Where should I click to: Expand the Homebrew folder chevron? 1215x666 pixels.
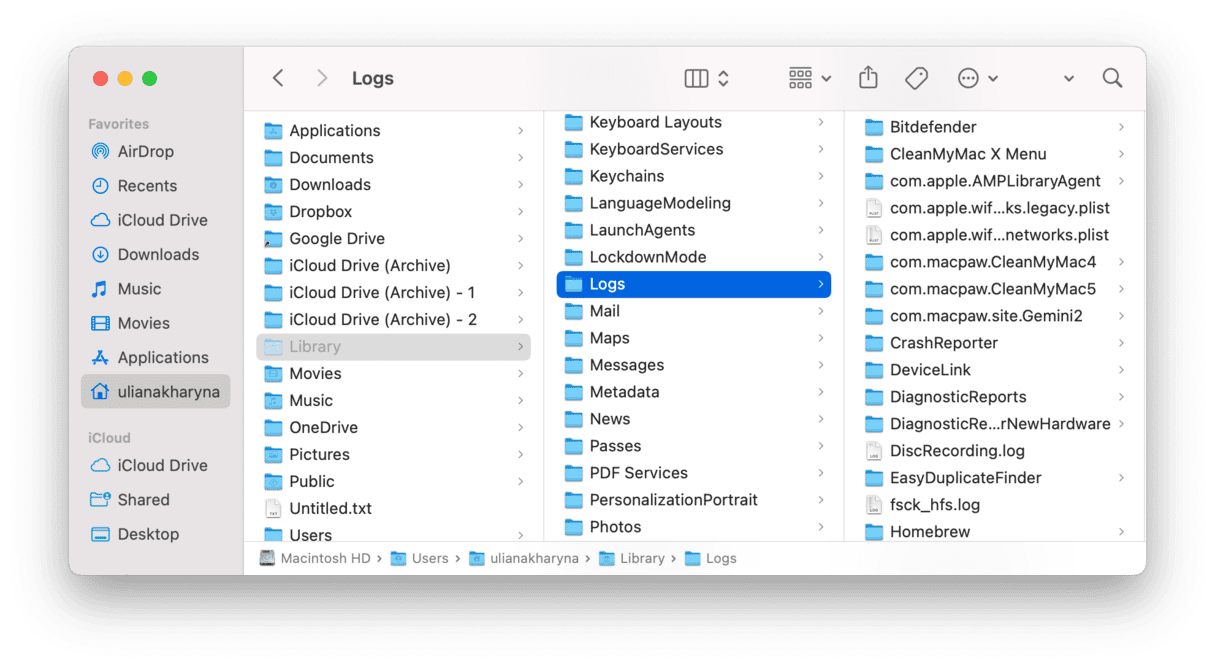click(1121, 532)
